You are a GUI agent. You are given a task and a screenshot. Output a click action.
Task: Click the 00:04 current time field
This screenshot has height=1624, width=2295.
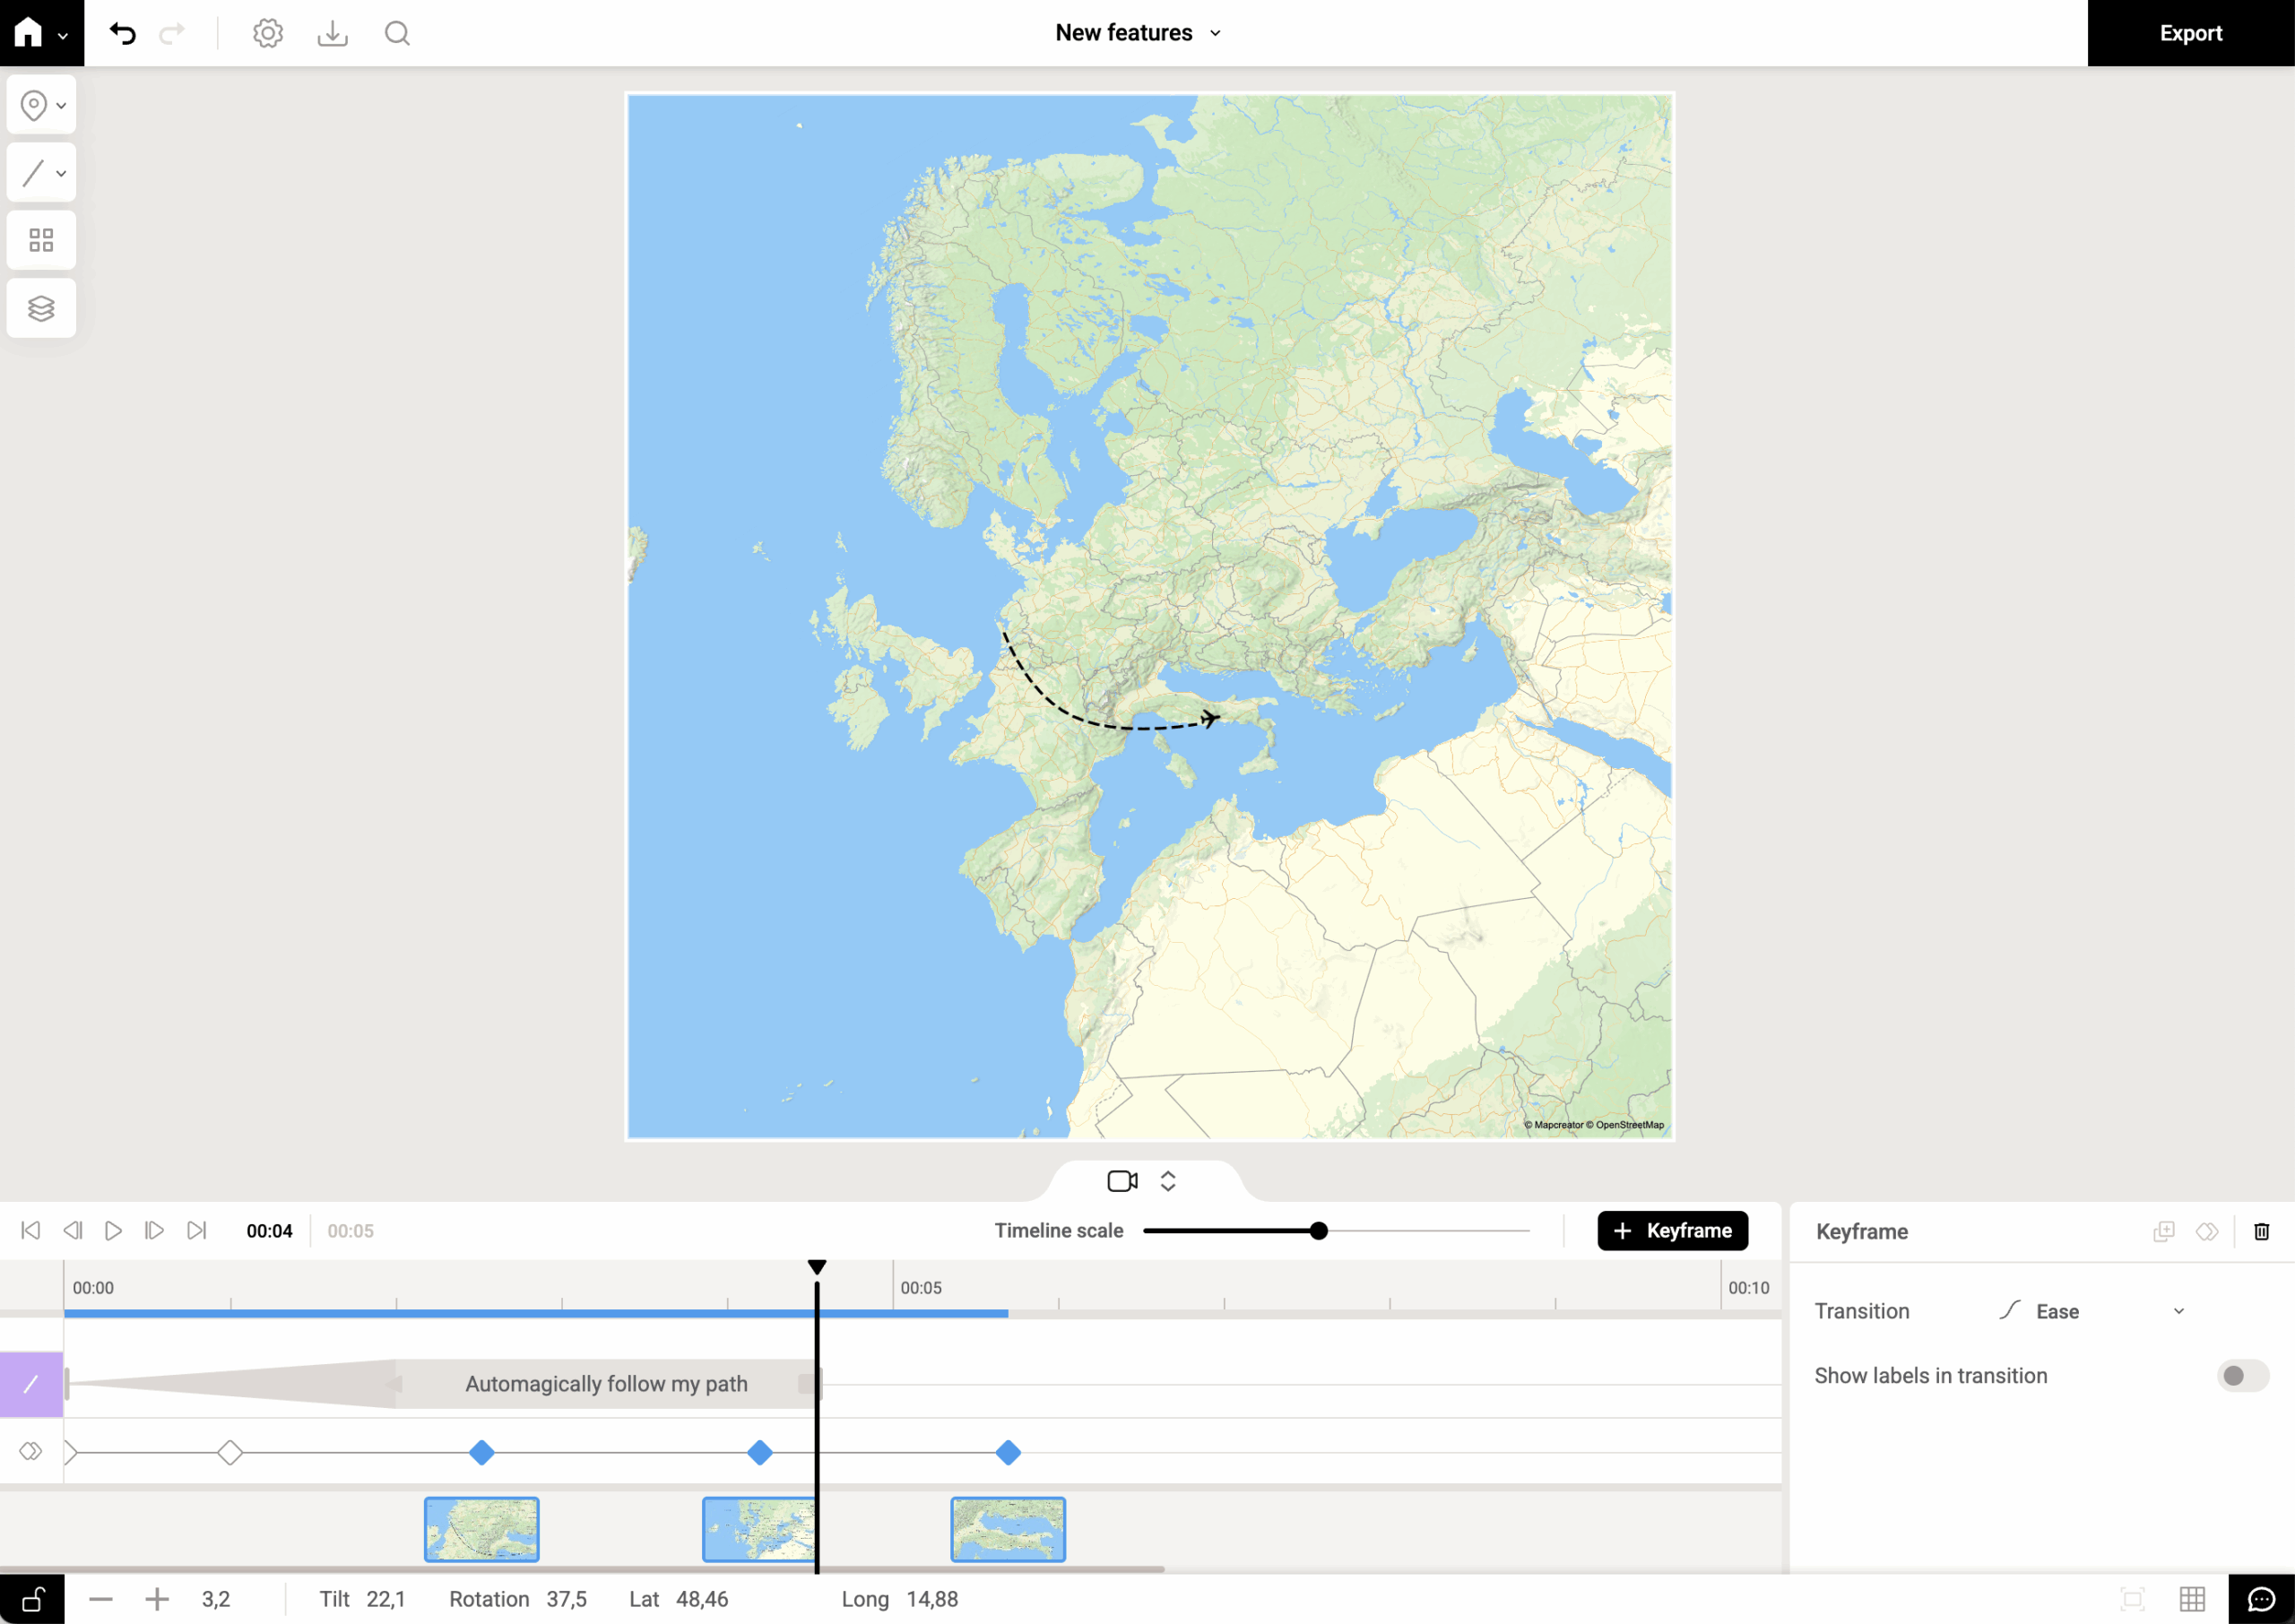tap(270, 1231)
